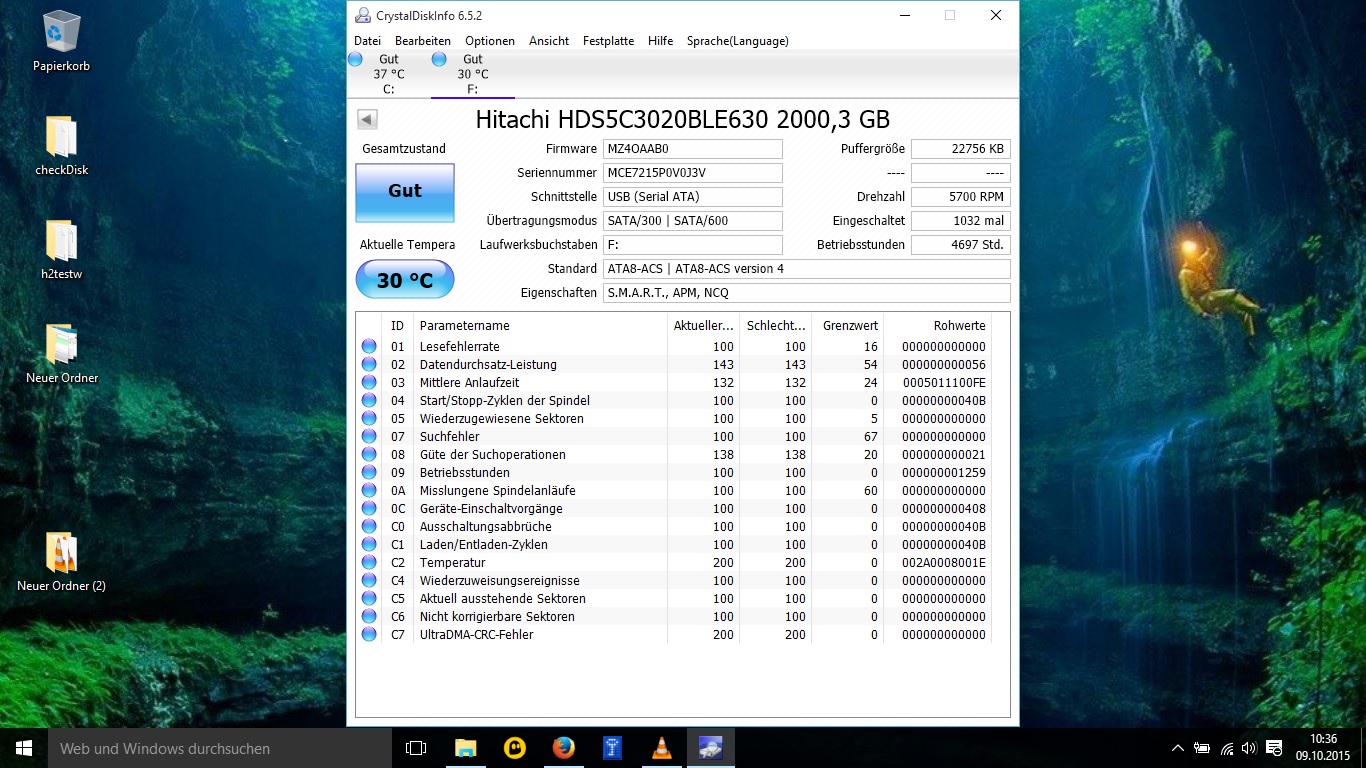Viewport: 1366px width, 768px height.
Task: Open the Datei menu
Action: coord(367,41)
